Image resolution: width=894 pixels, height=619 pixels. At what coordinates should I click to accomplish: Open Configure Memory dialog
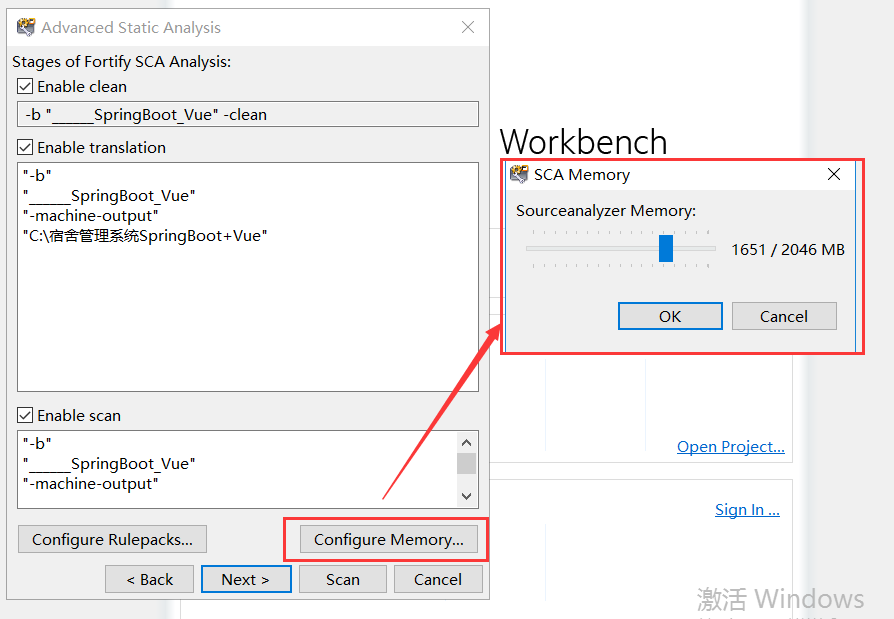coord(388,539)
